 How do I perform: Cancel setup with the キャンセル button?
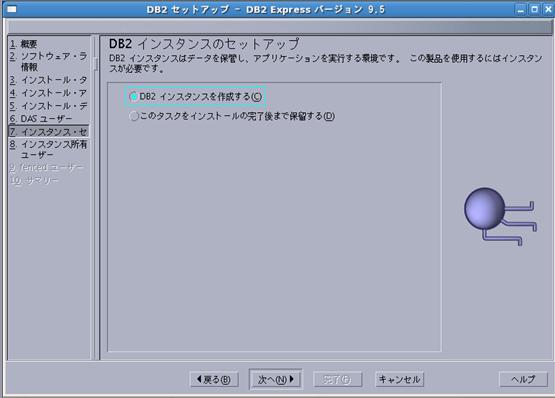click(399, 380)
